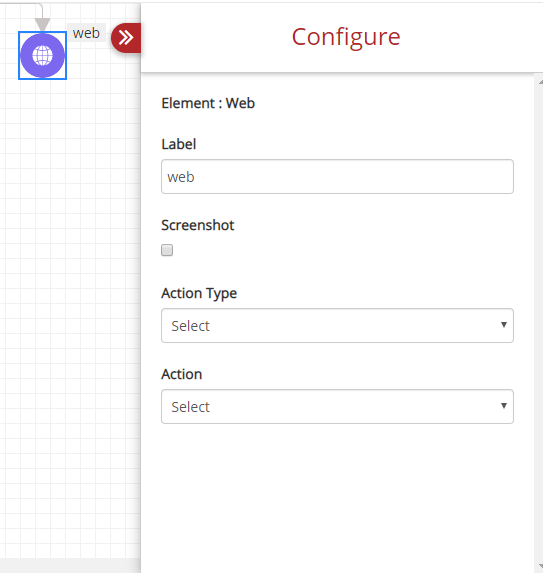Image resolution: width=543 pixels, height=573 pixels.
Task: Click the panel scrollbar up arrow
Action: click(540, 83)
